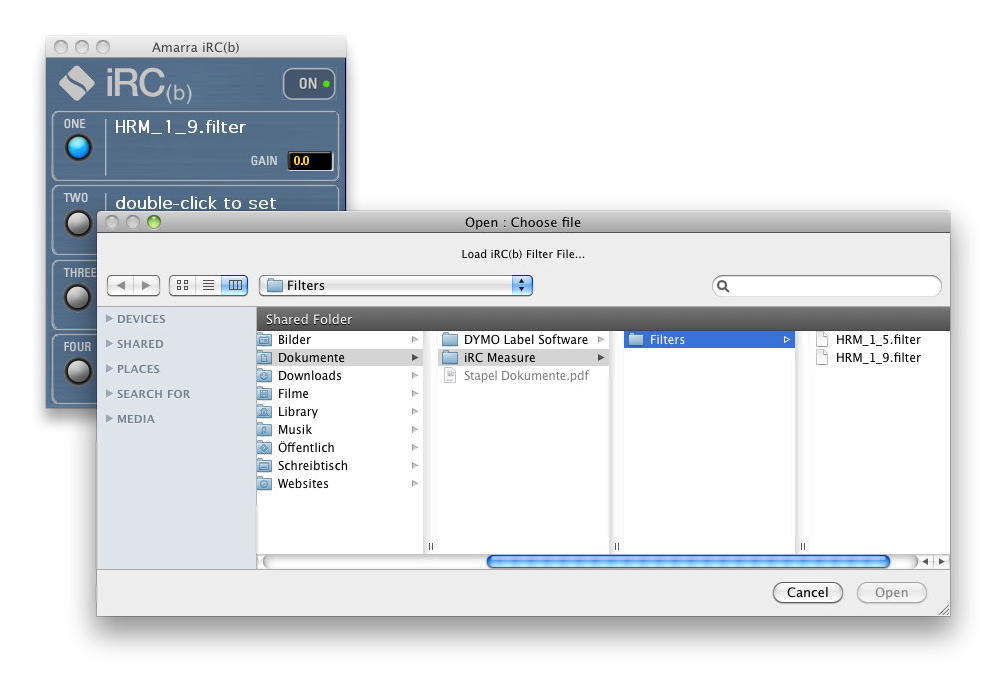
Task: Switch to list view mode
Action: (x=209, y=285)
